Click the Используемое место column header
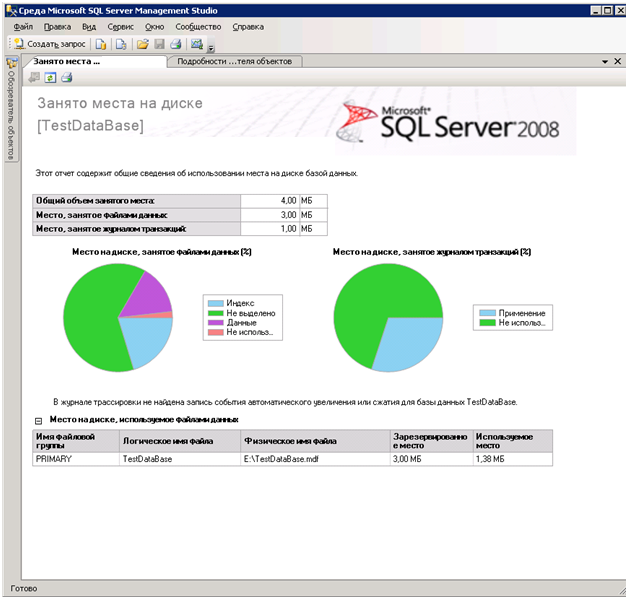Screen dimensions: 628x599 pyautogui.click(x=513, y=441)
